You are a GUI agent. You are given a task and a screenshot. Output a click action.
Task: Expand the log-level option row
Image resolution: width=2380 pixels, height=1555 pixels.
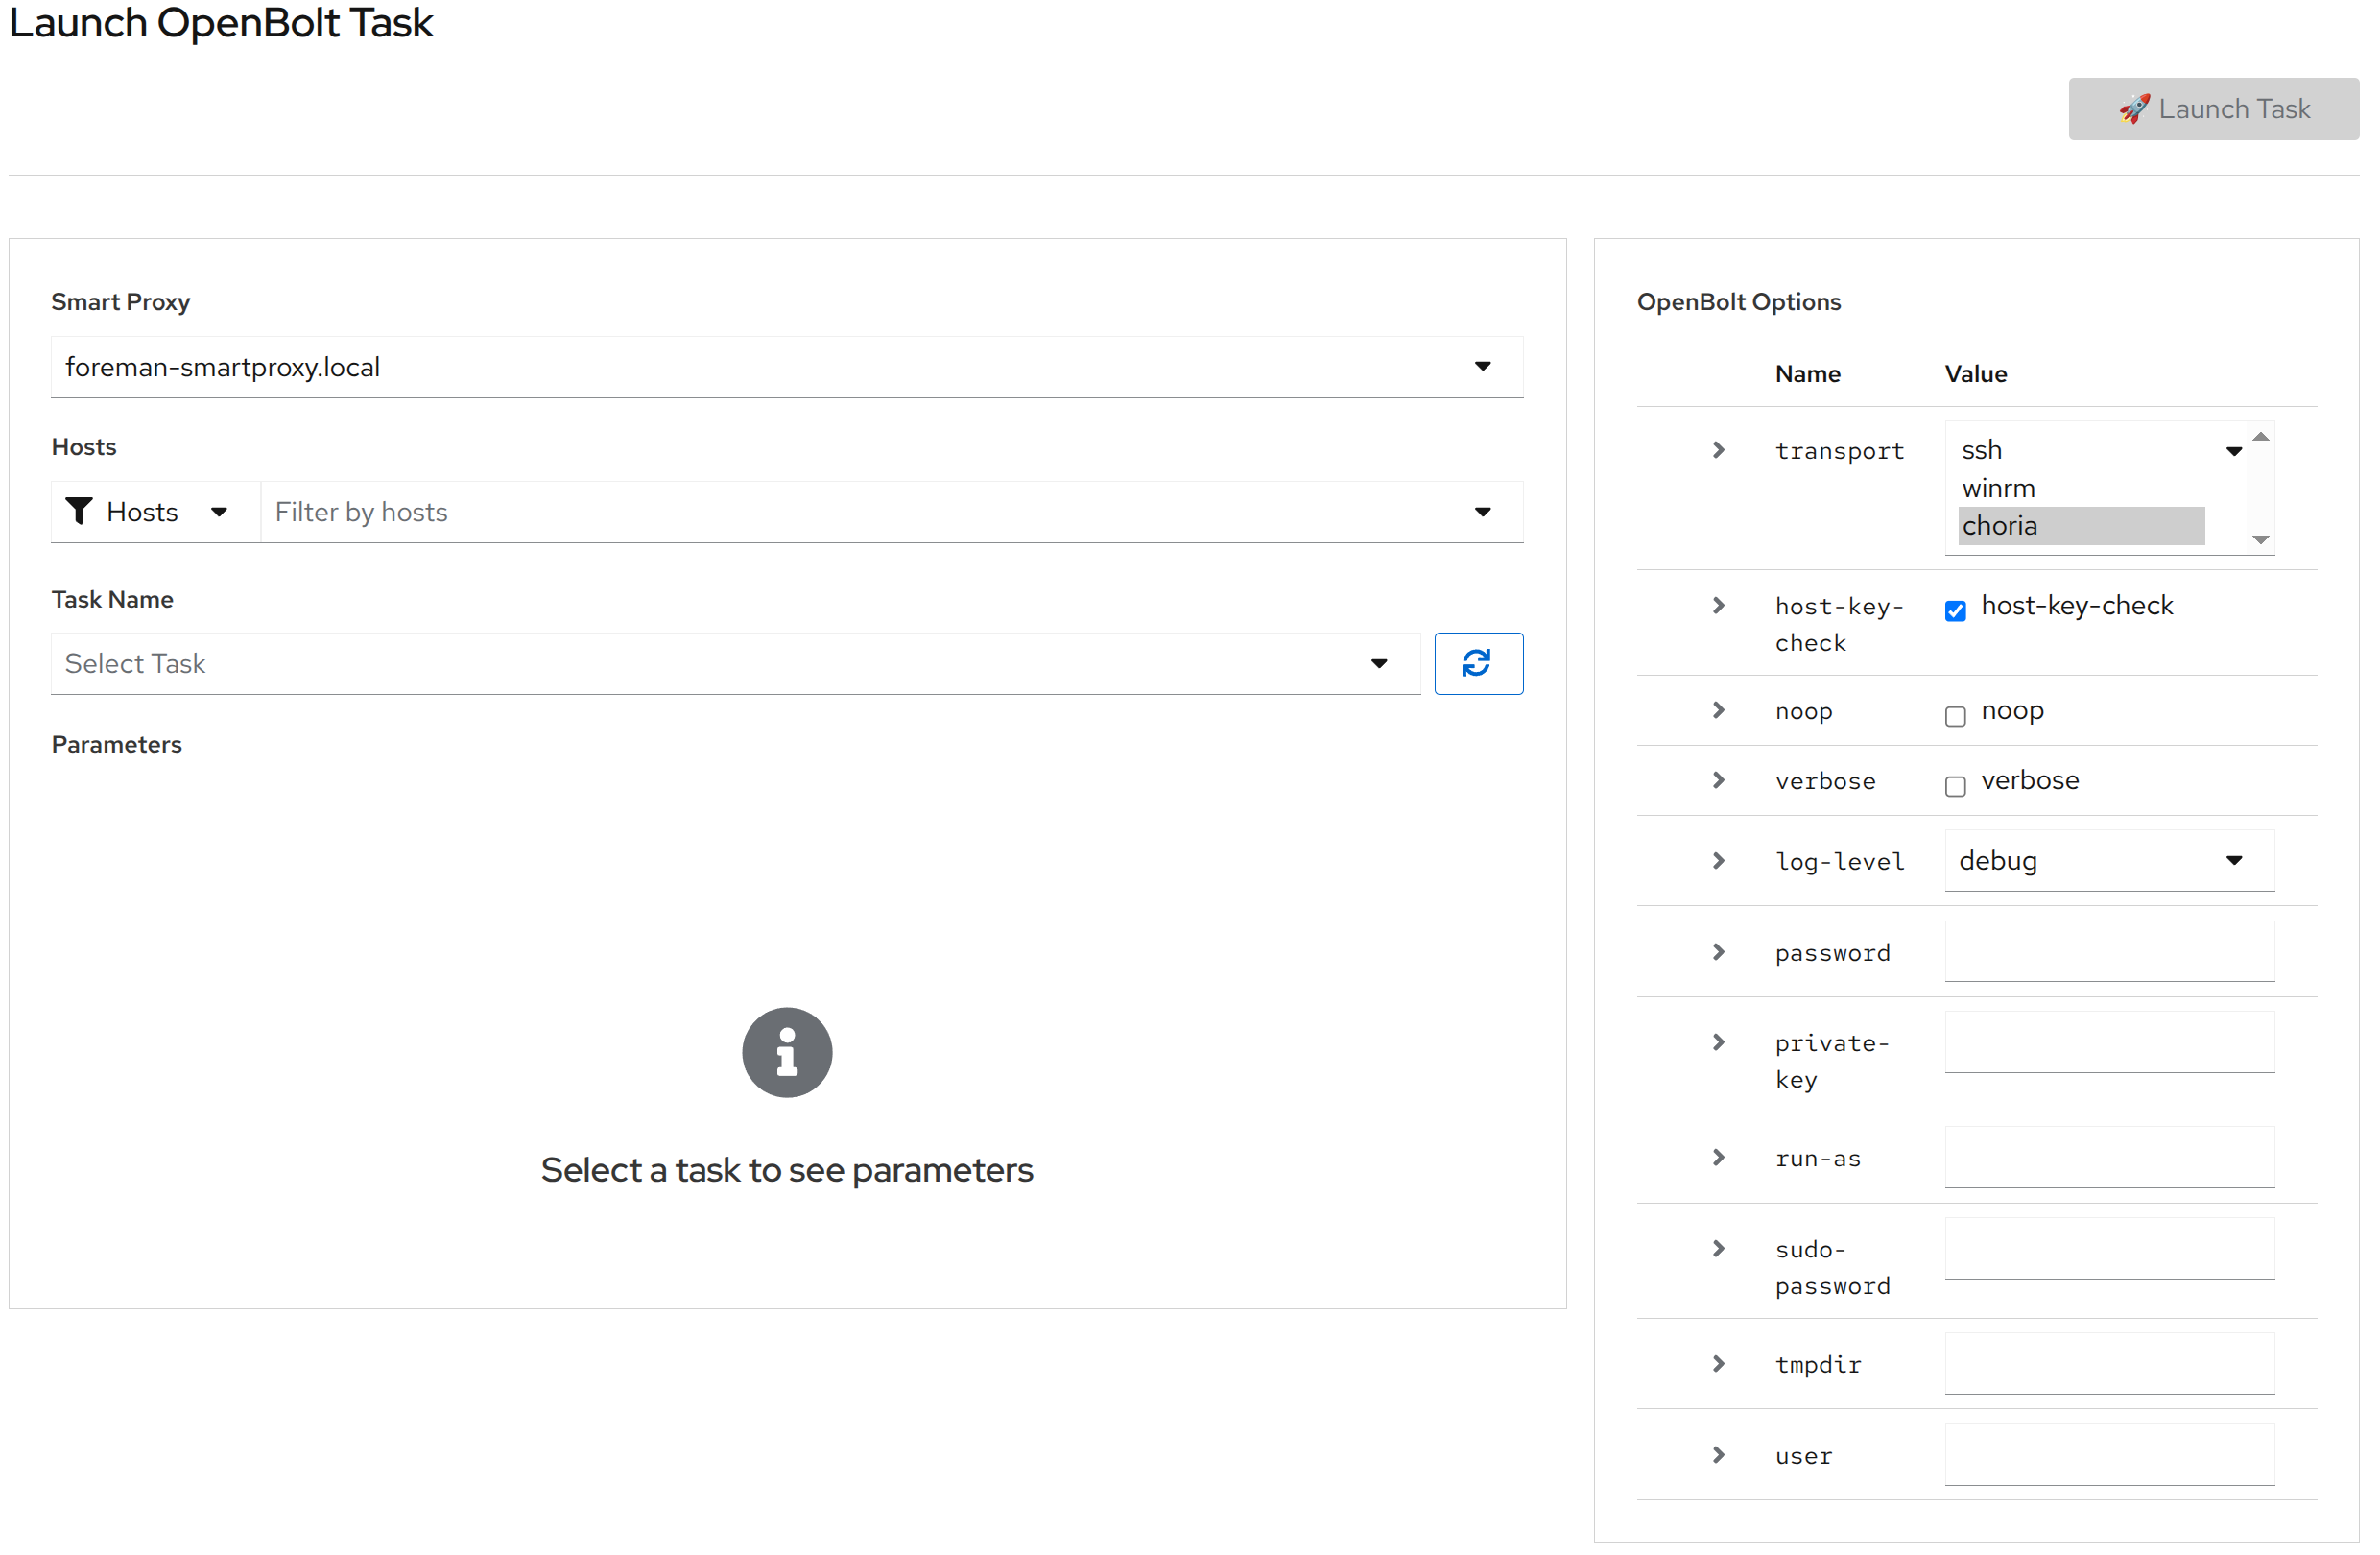1718,860
